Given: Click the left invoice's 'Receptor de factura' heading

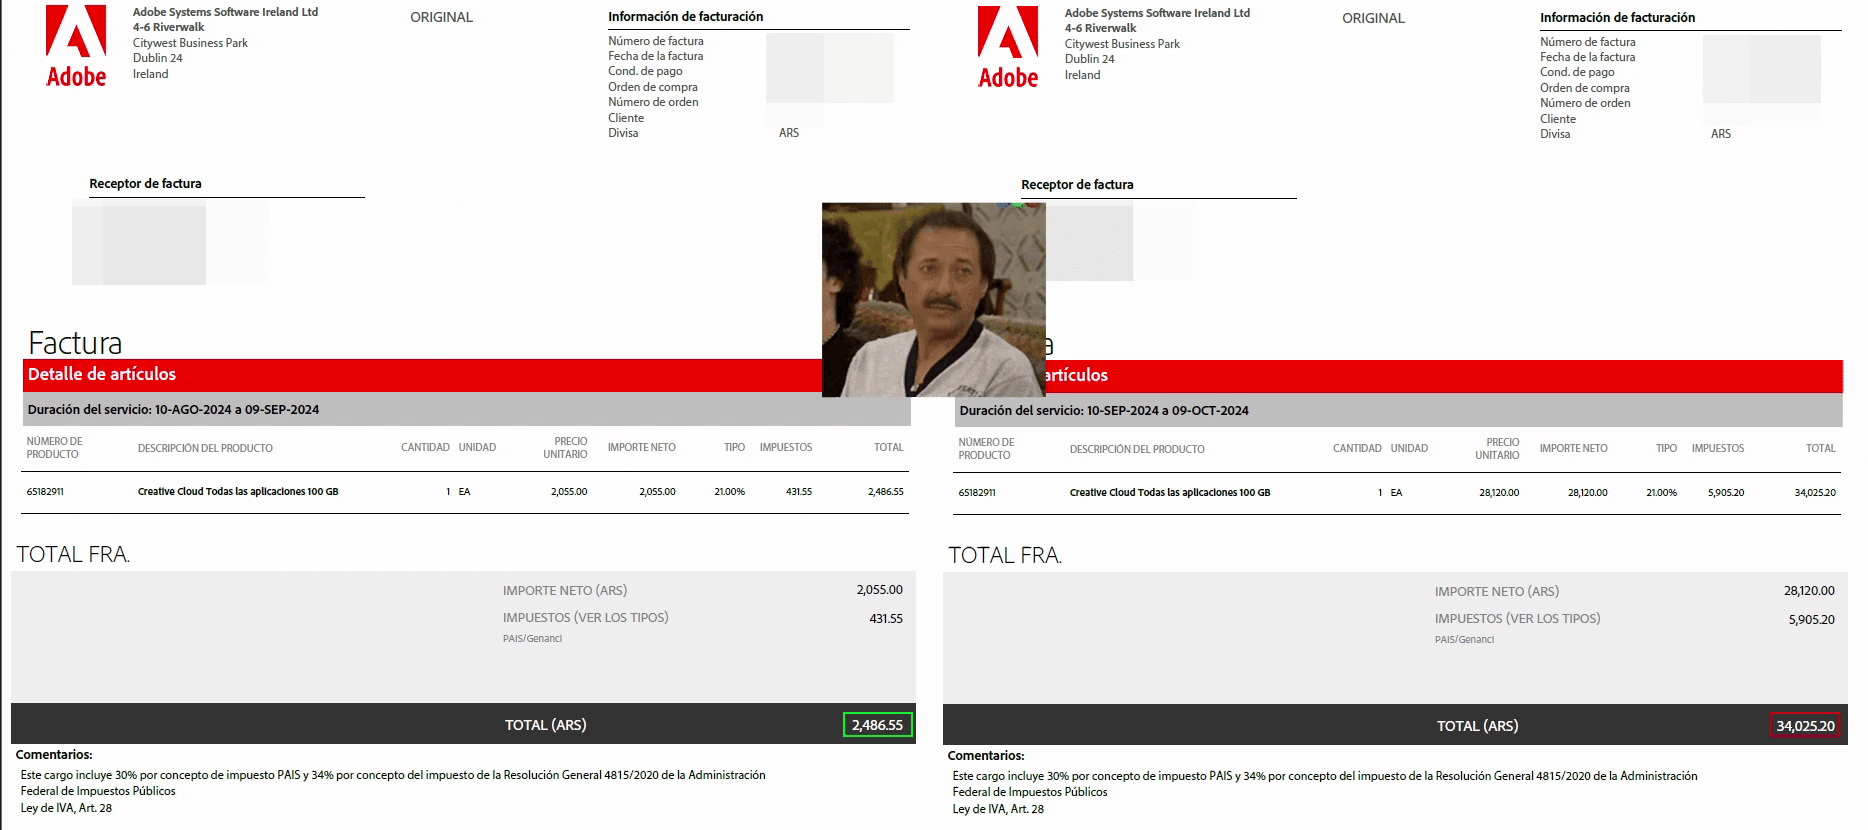Looking at the screenshot, I should 145,184.
